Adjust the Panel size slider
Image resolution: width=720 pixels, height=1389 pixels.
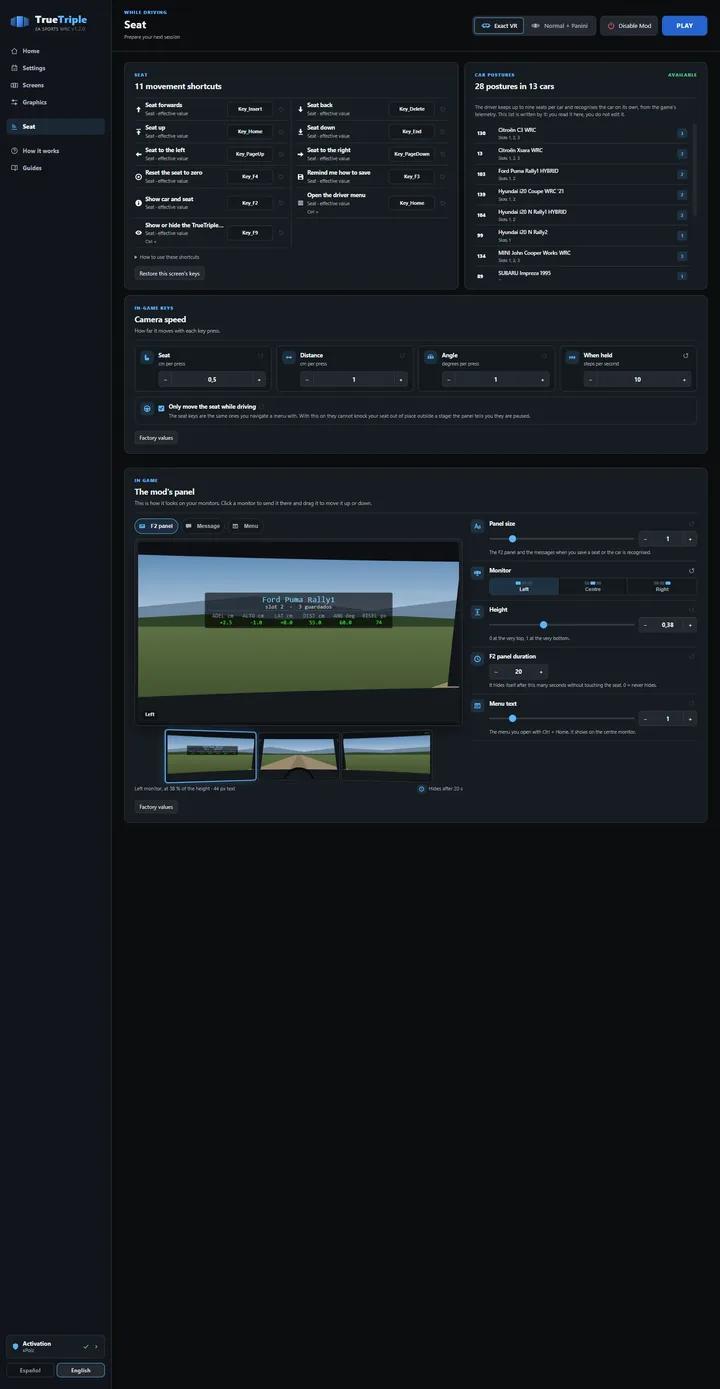click(562, 539)
